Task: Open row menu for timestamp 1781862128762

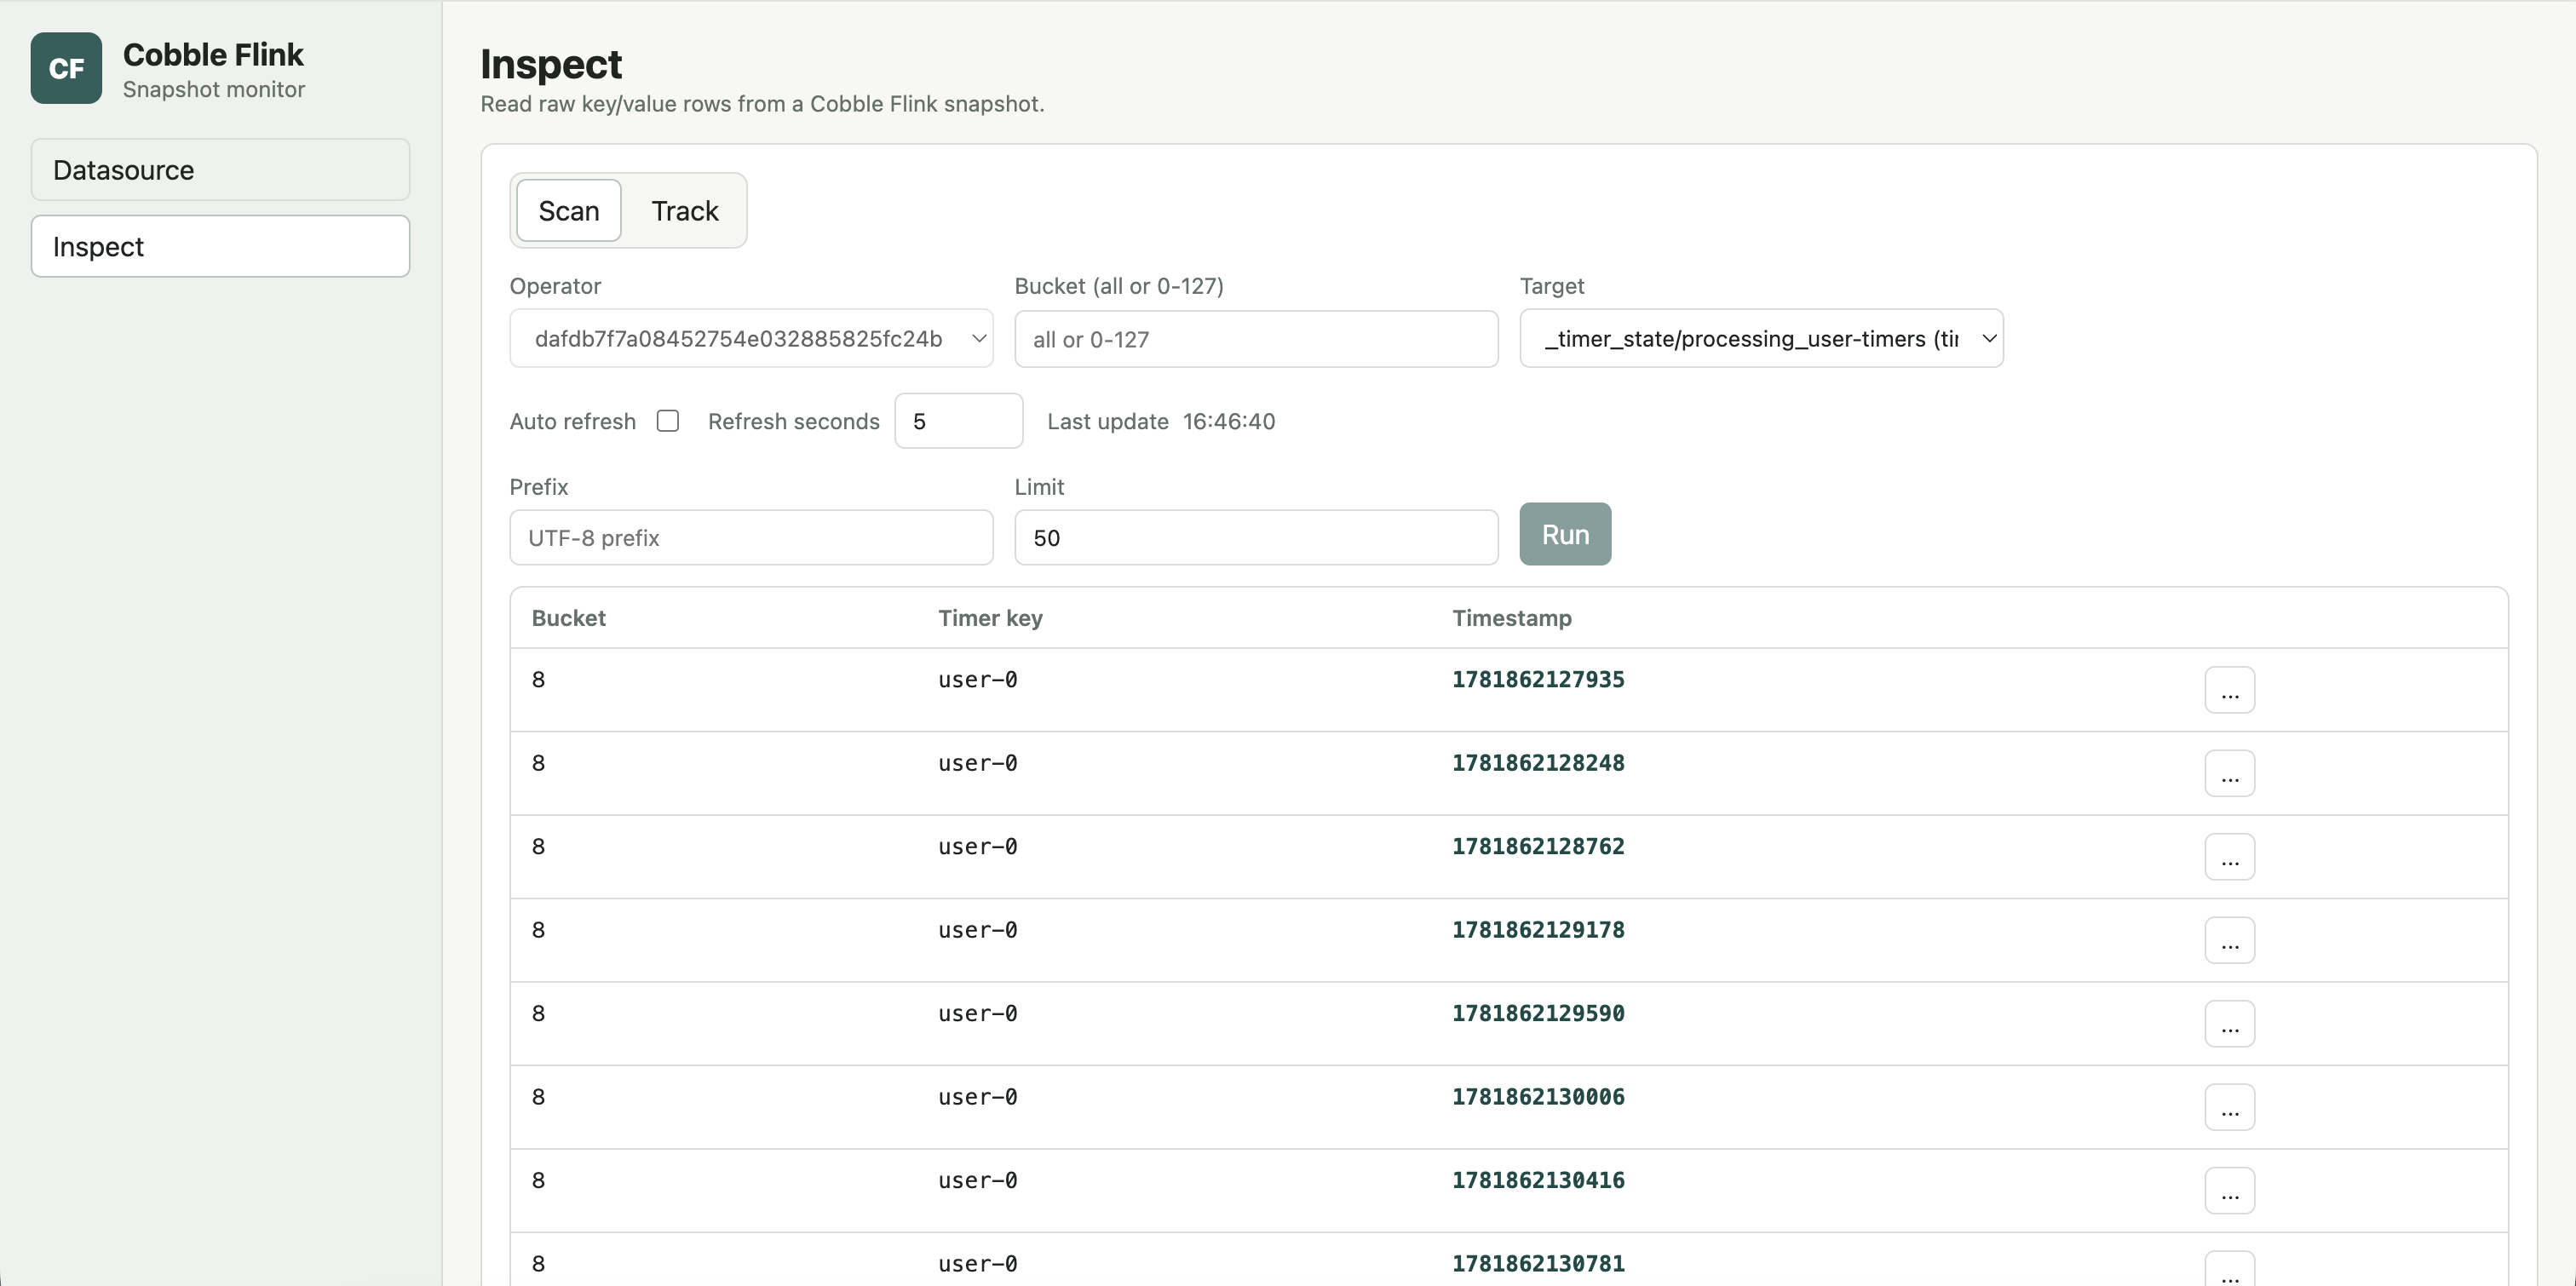Action: point(2229,857)
